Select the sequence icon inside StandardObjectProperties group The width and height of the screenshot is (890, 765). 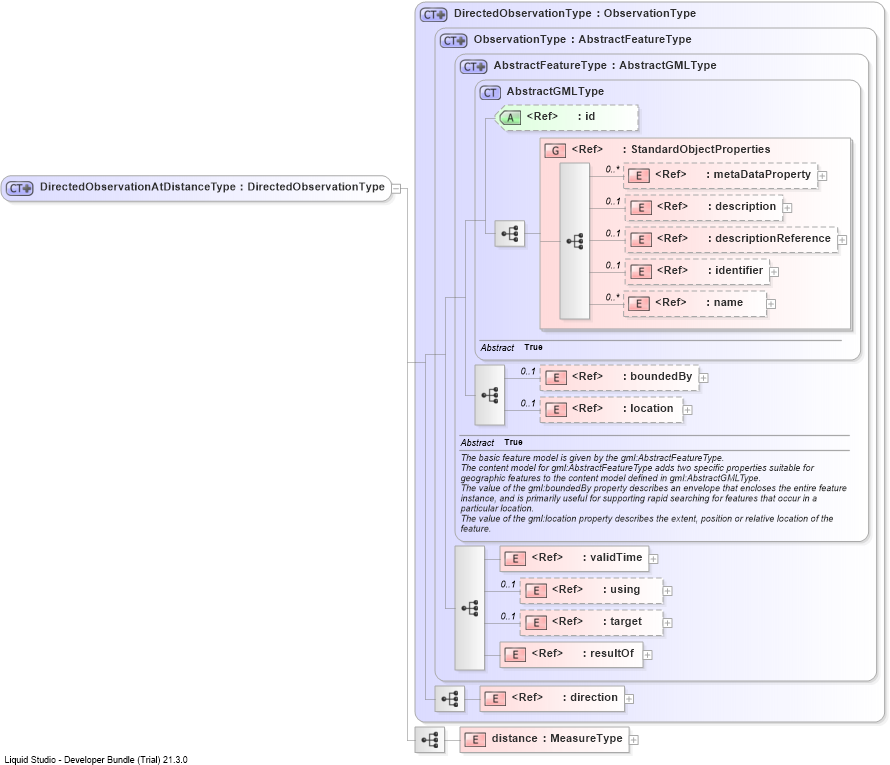[574, 242]
